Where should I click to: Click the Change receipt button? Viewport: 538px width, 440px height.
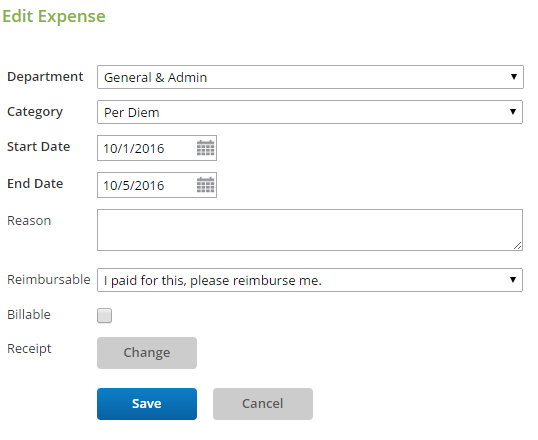coord(147,353)
